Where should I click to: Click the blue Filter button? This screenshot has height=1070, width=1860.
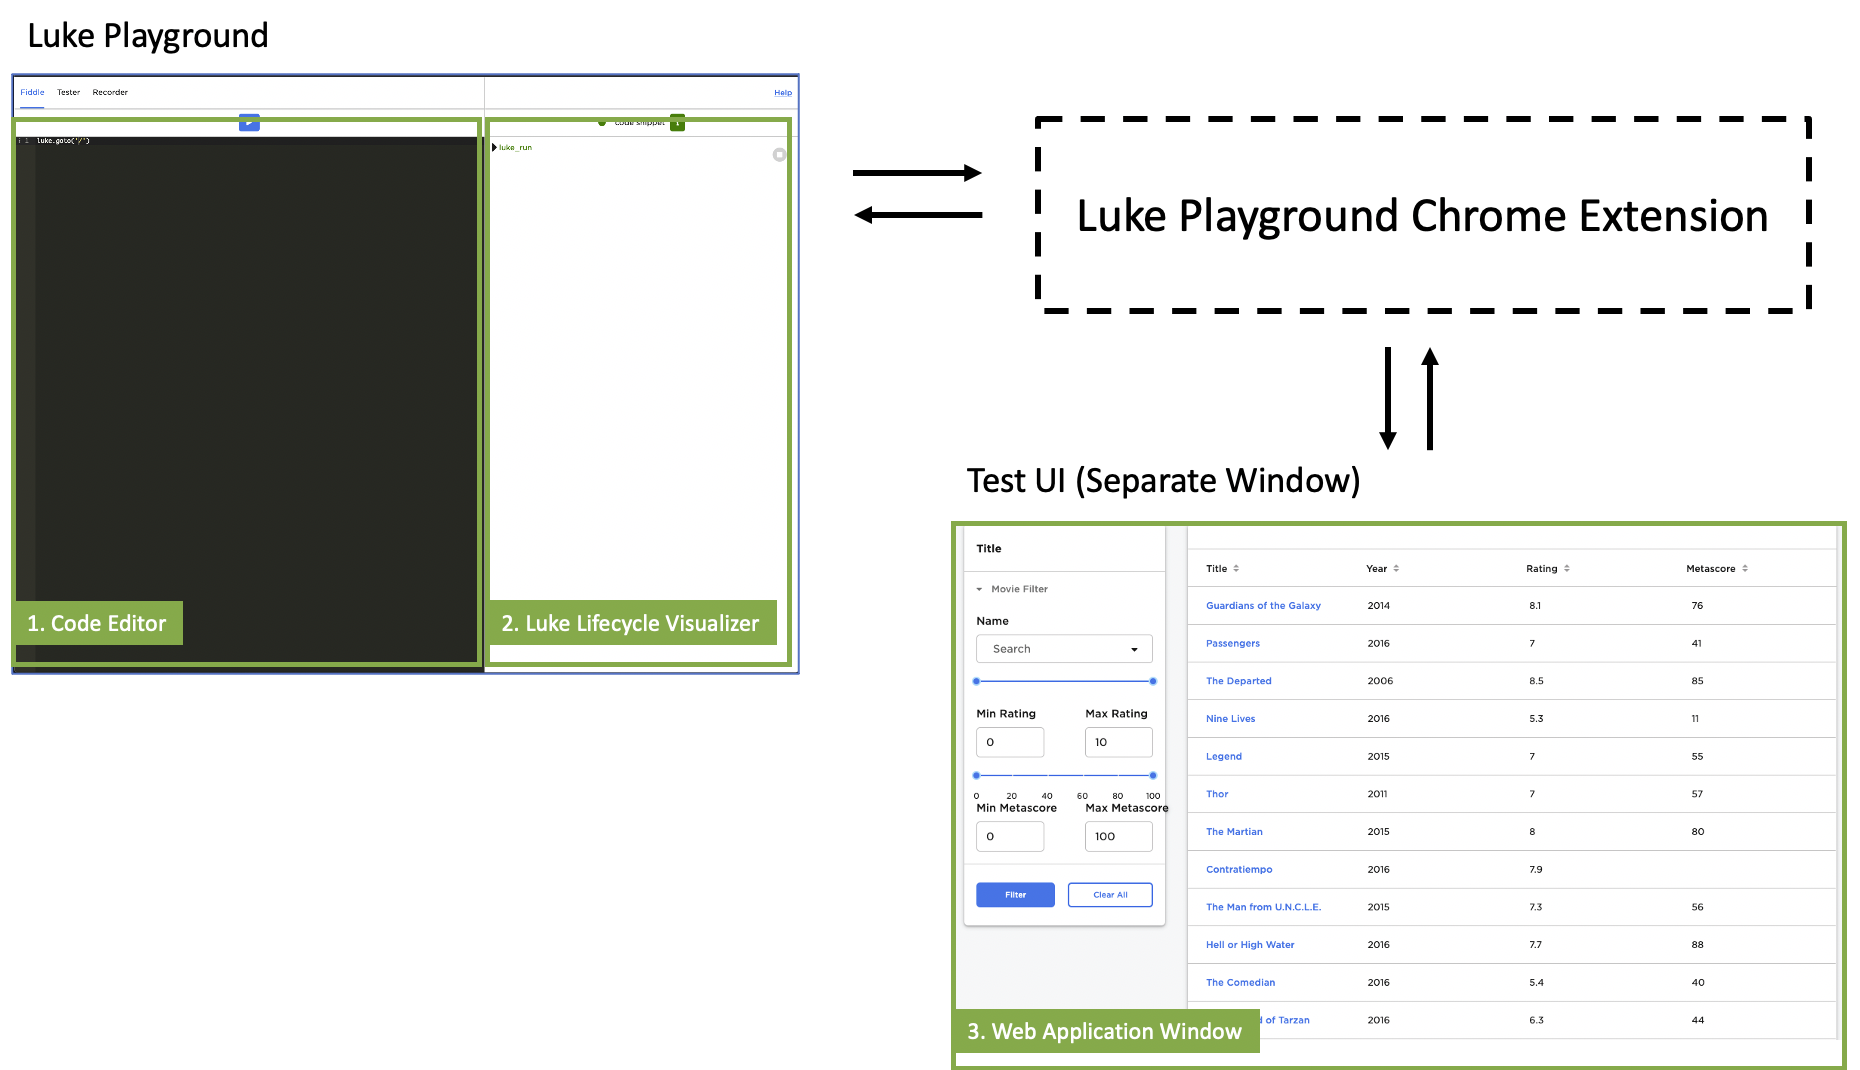coord(1015,895)
